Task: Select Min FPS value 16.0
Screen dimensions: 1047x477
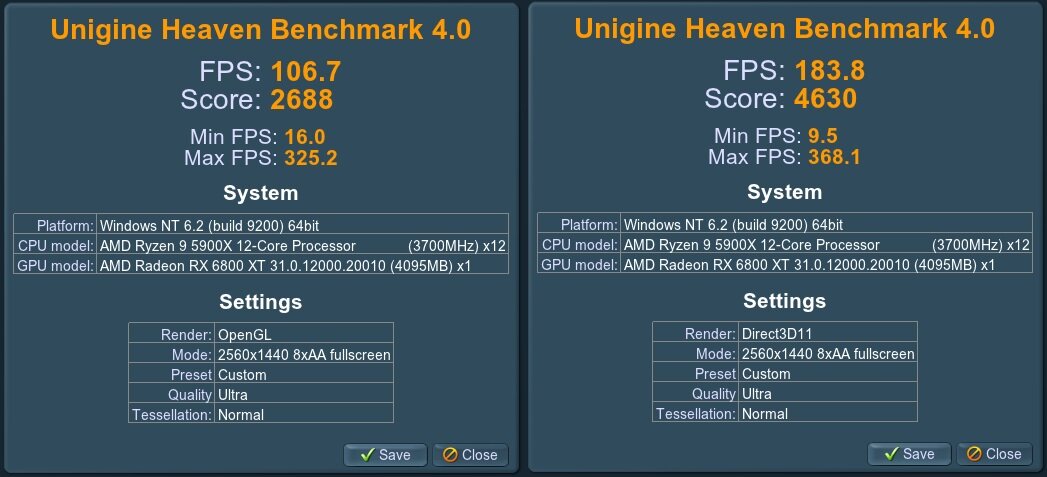Action: [305, 138]
